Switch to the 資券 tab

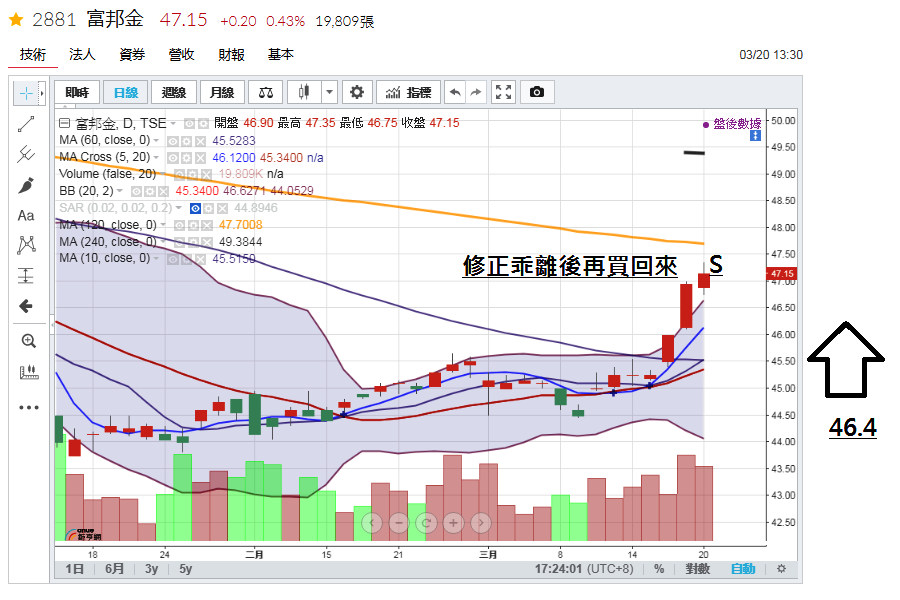coord(132,55)
